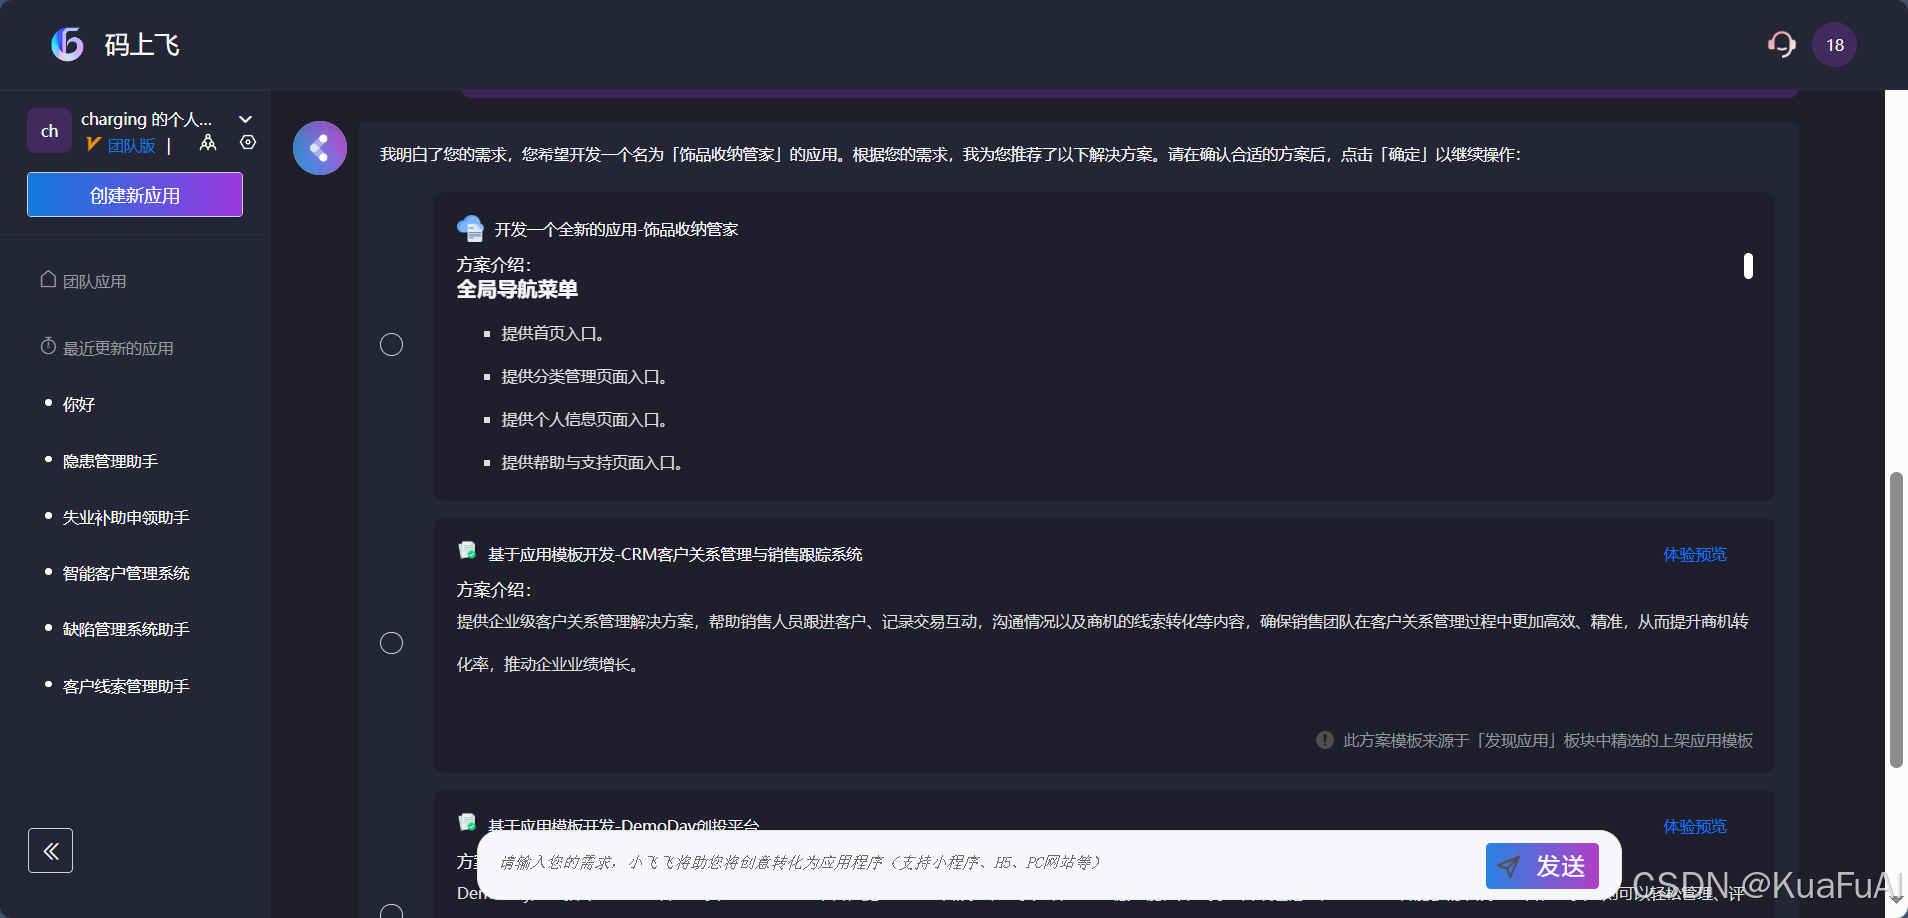The width and height of the screenshot is (1908, 918).
Task: Click the 全局导航菜单 heading
Action: pyautogui.click(x=517, y=290)
